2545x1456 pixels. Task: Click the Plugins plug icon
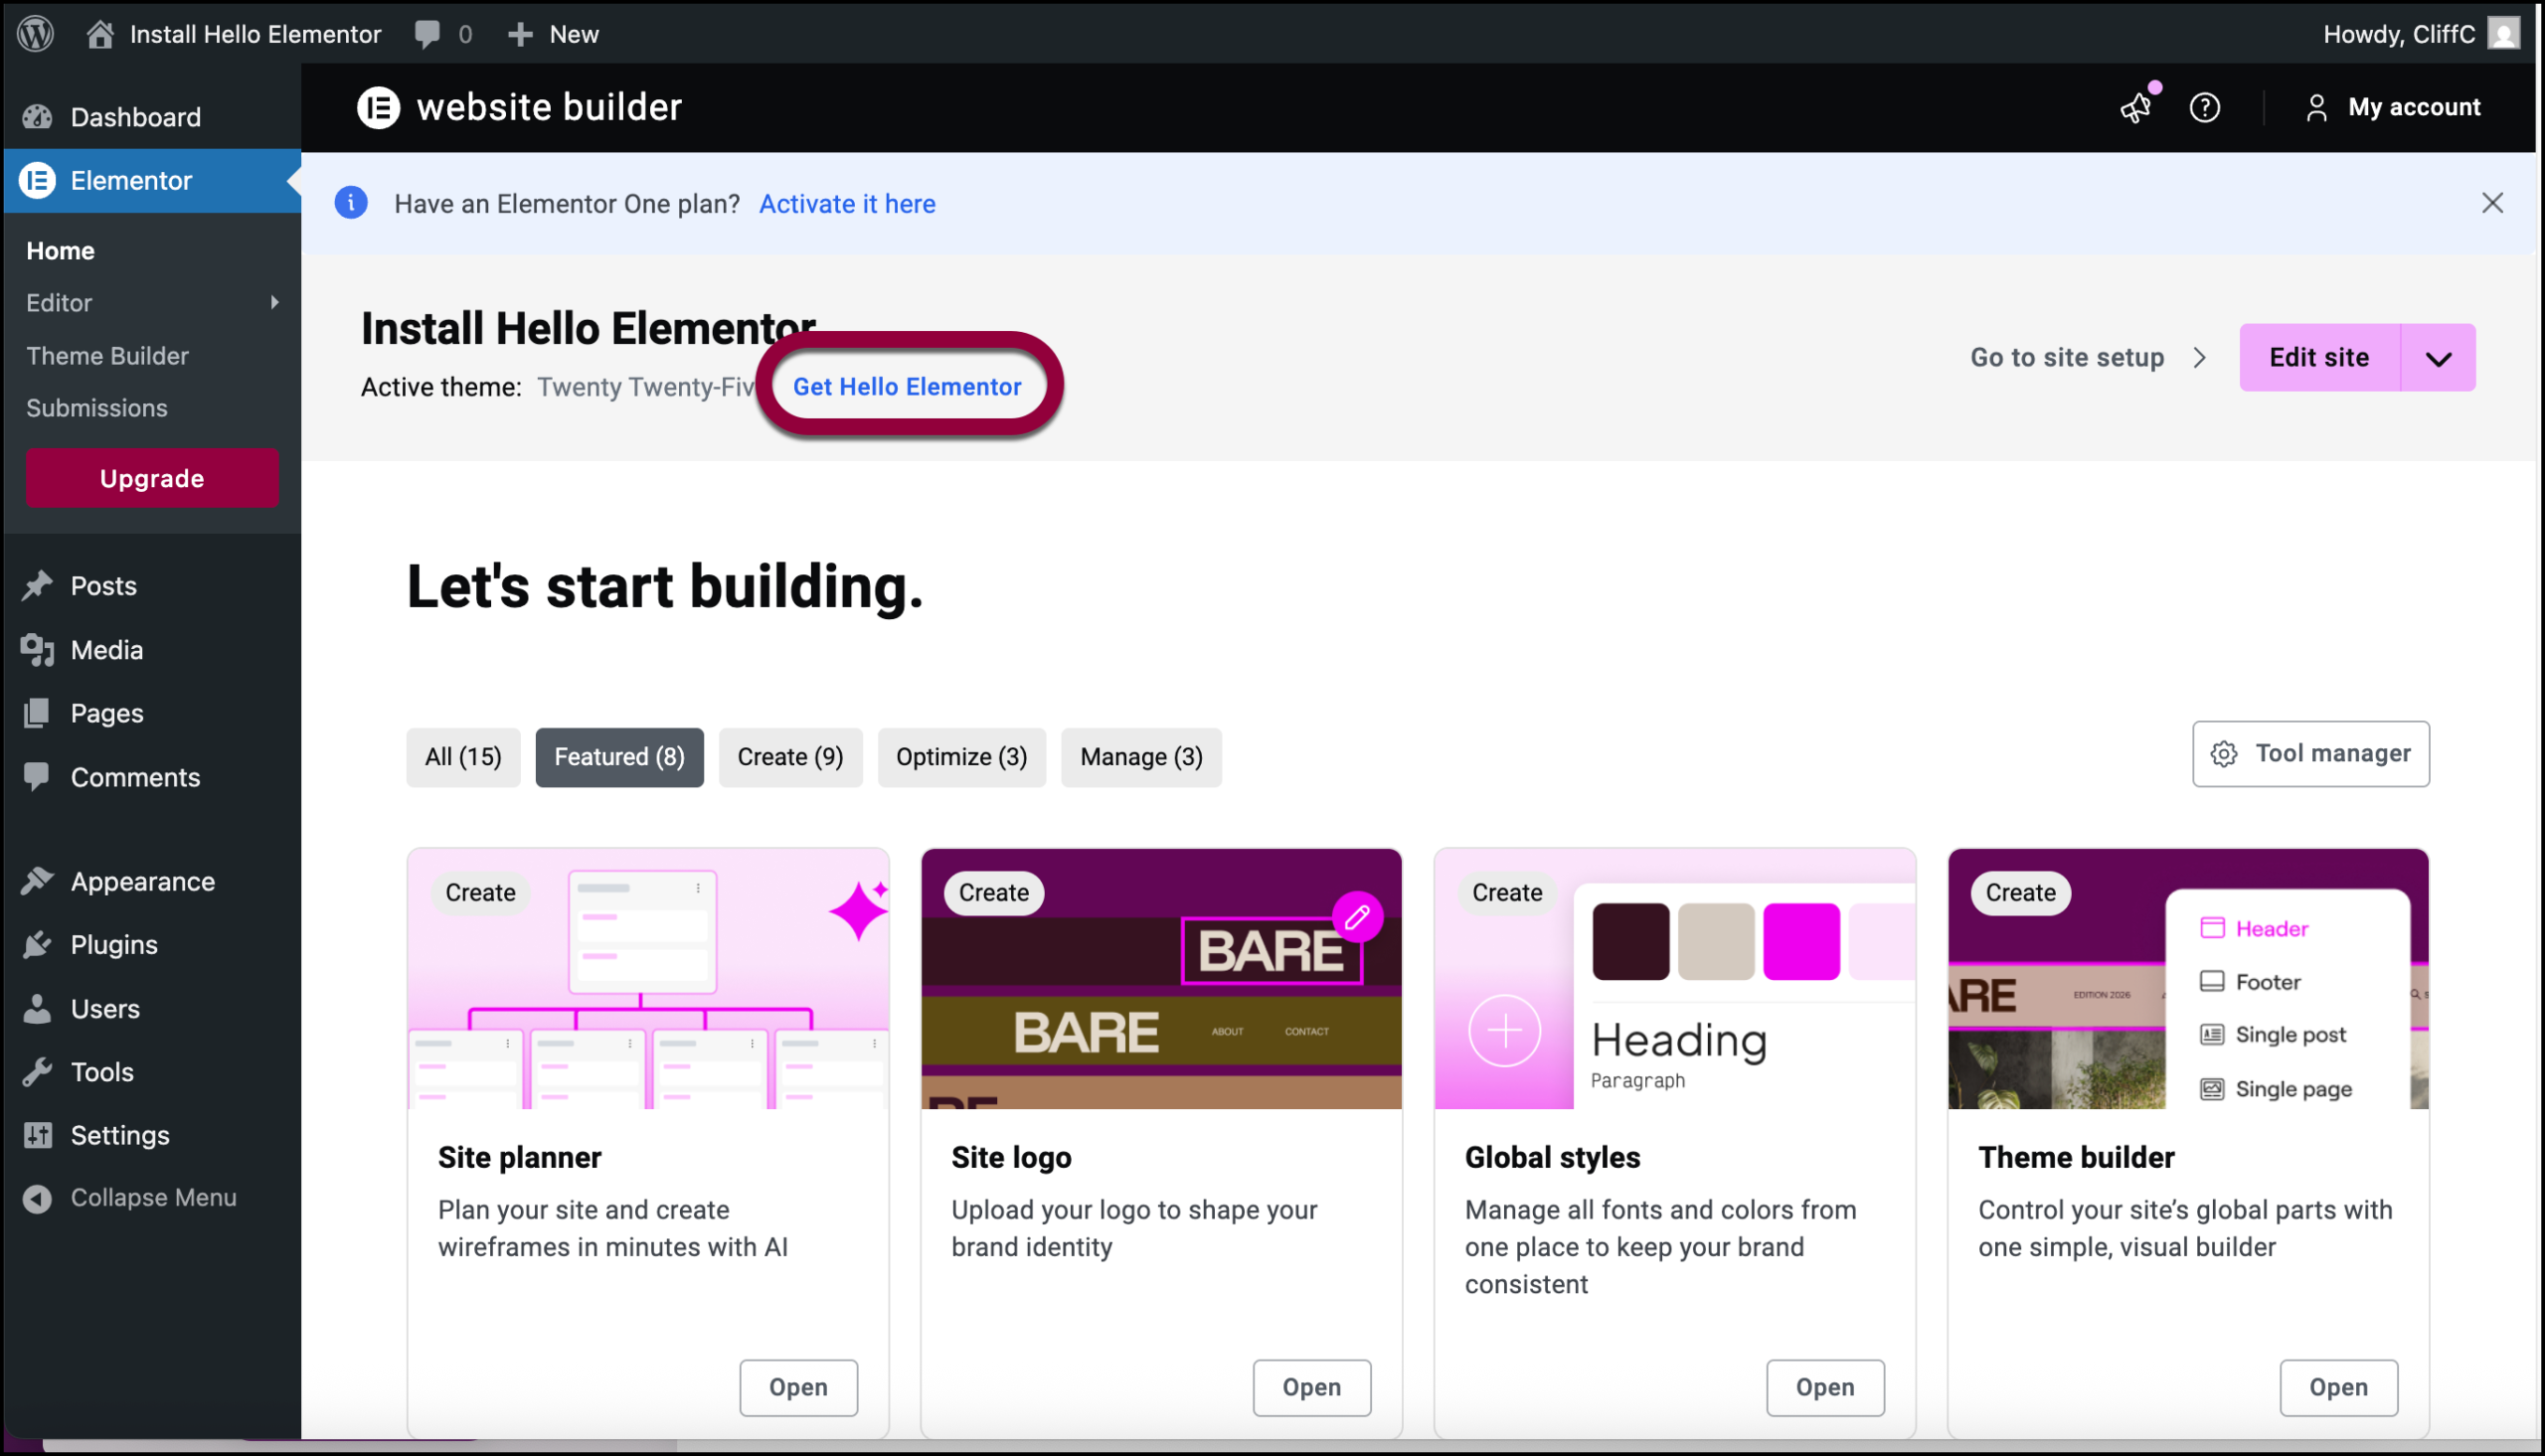37,945
